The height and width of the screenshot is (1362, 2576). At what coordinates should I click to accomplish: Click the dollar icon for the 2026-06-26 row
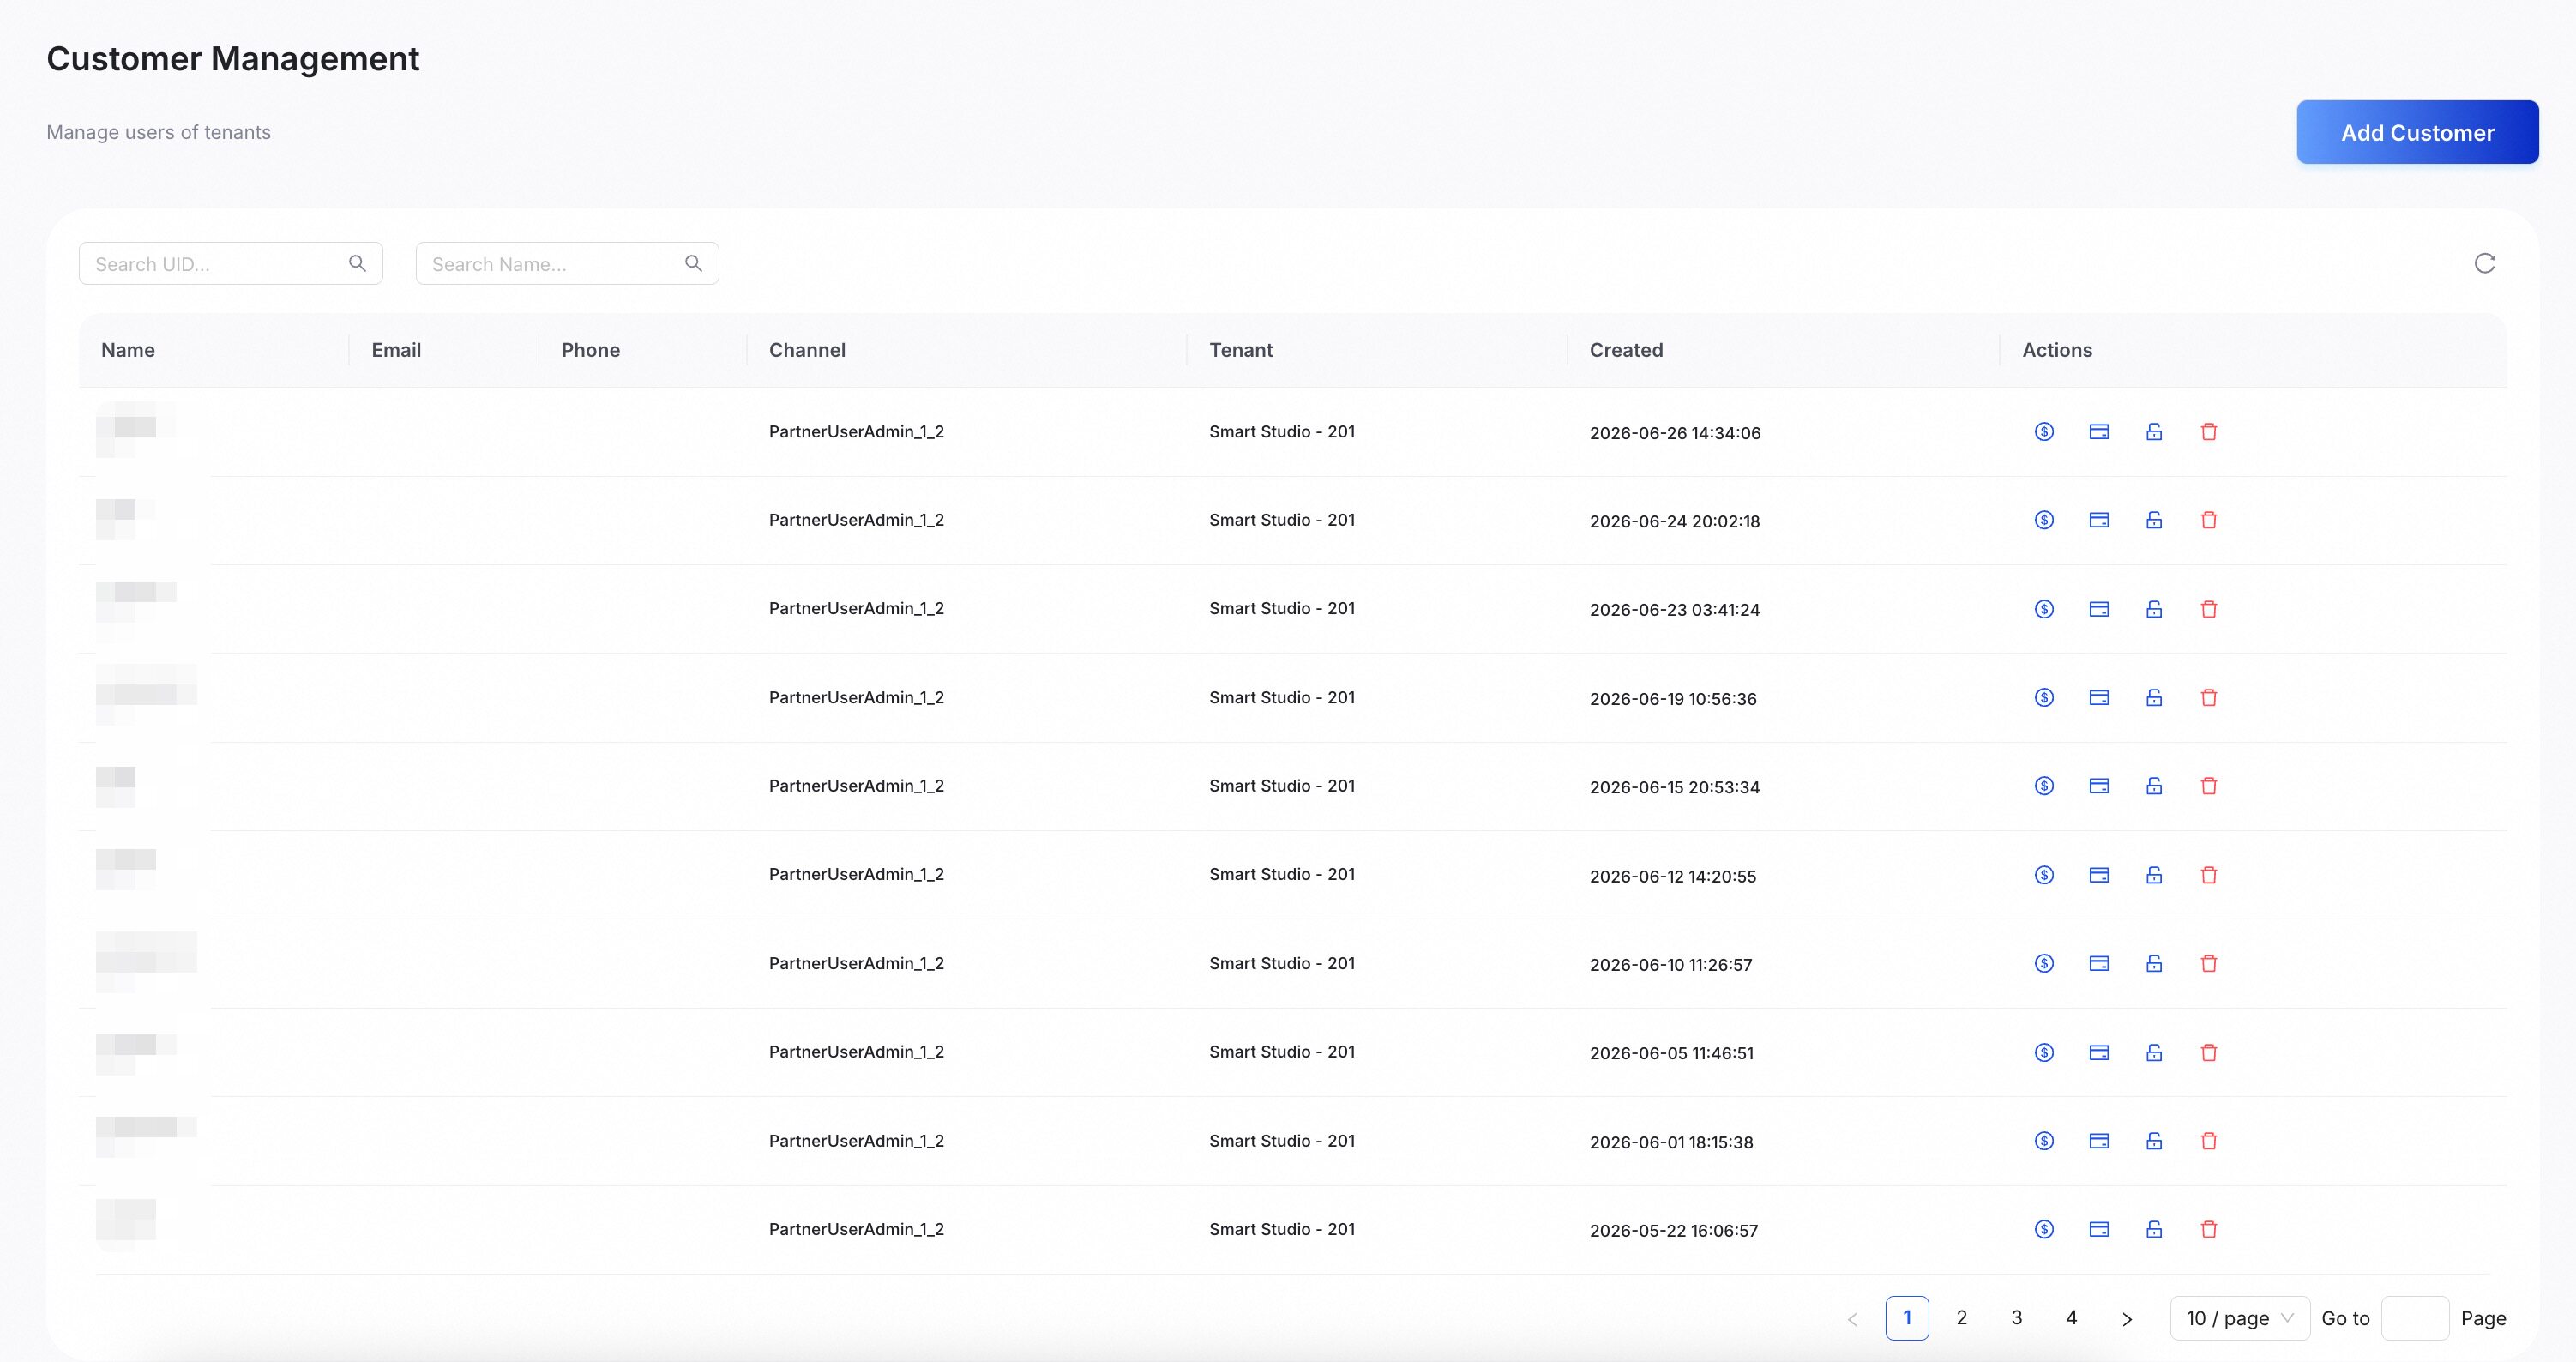click(2044, 432)
